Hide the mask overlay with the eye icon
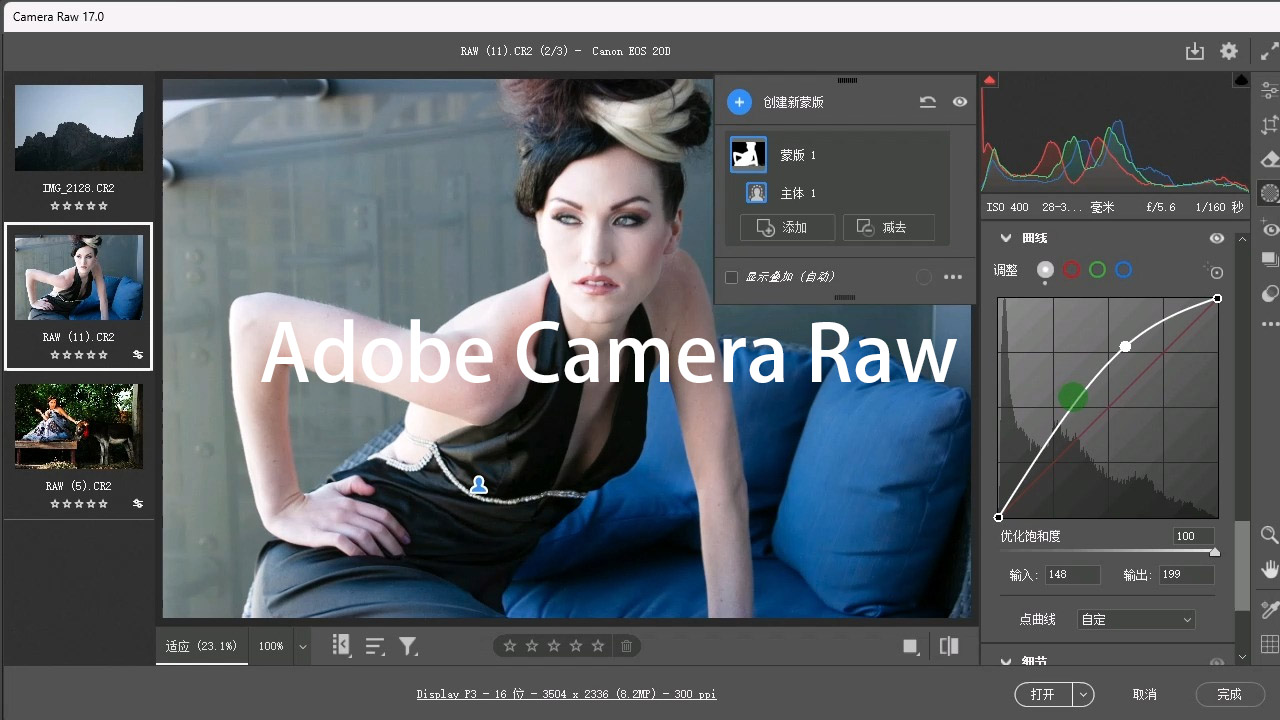The height and width of the screenshot is (720, 1280). click(960, 101)
